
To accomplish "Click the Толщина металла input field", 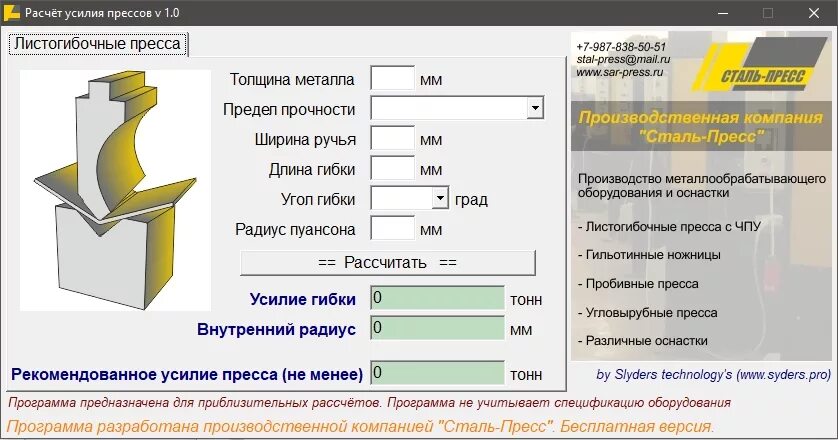I will (x=393, y=79).
